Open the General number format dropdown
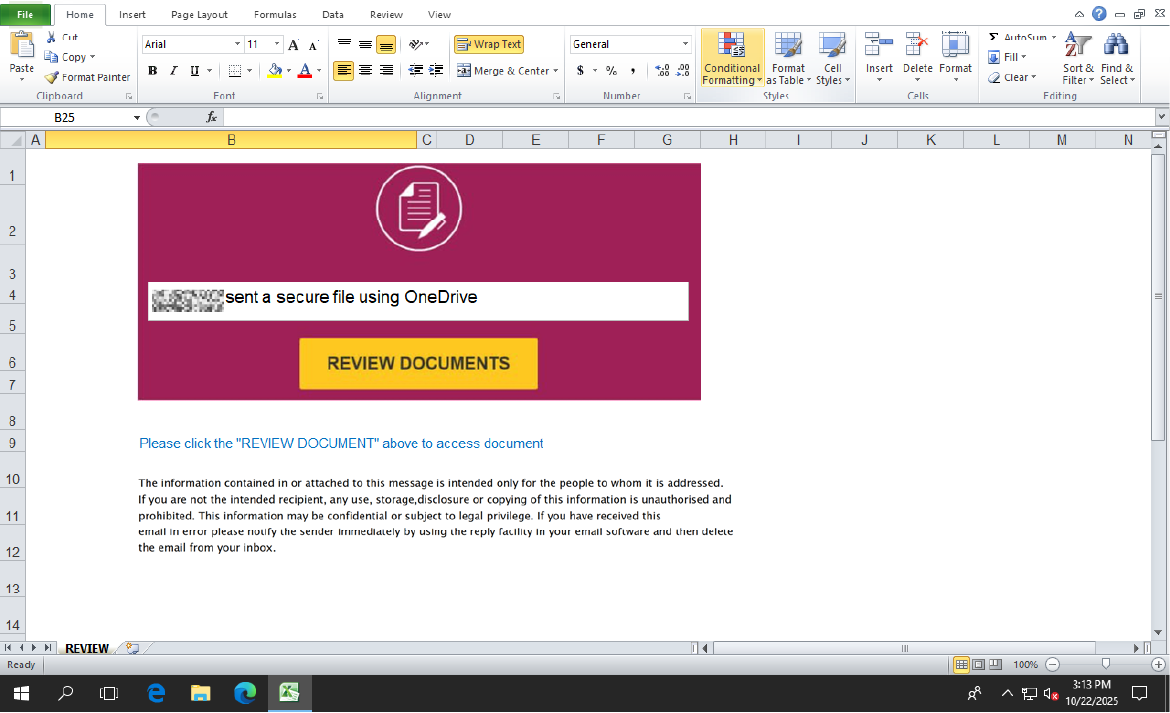The image size is (1170, 713). 685,44
